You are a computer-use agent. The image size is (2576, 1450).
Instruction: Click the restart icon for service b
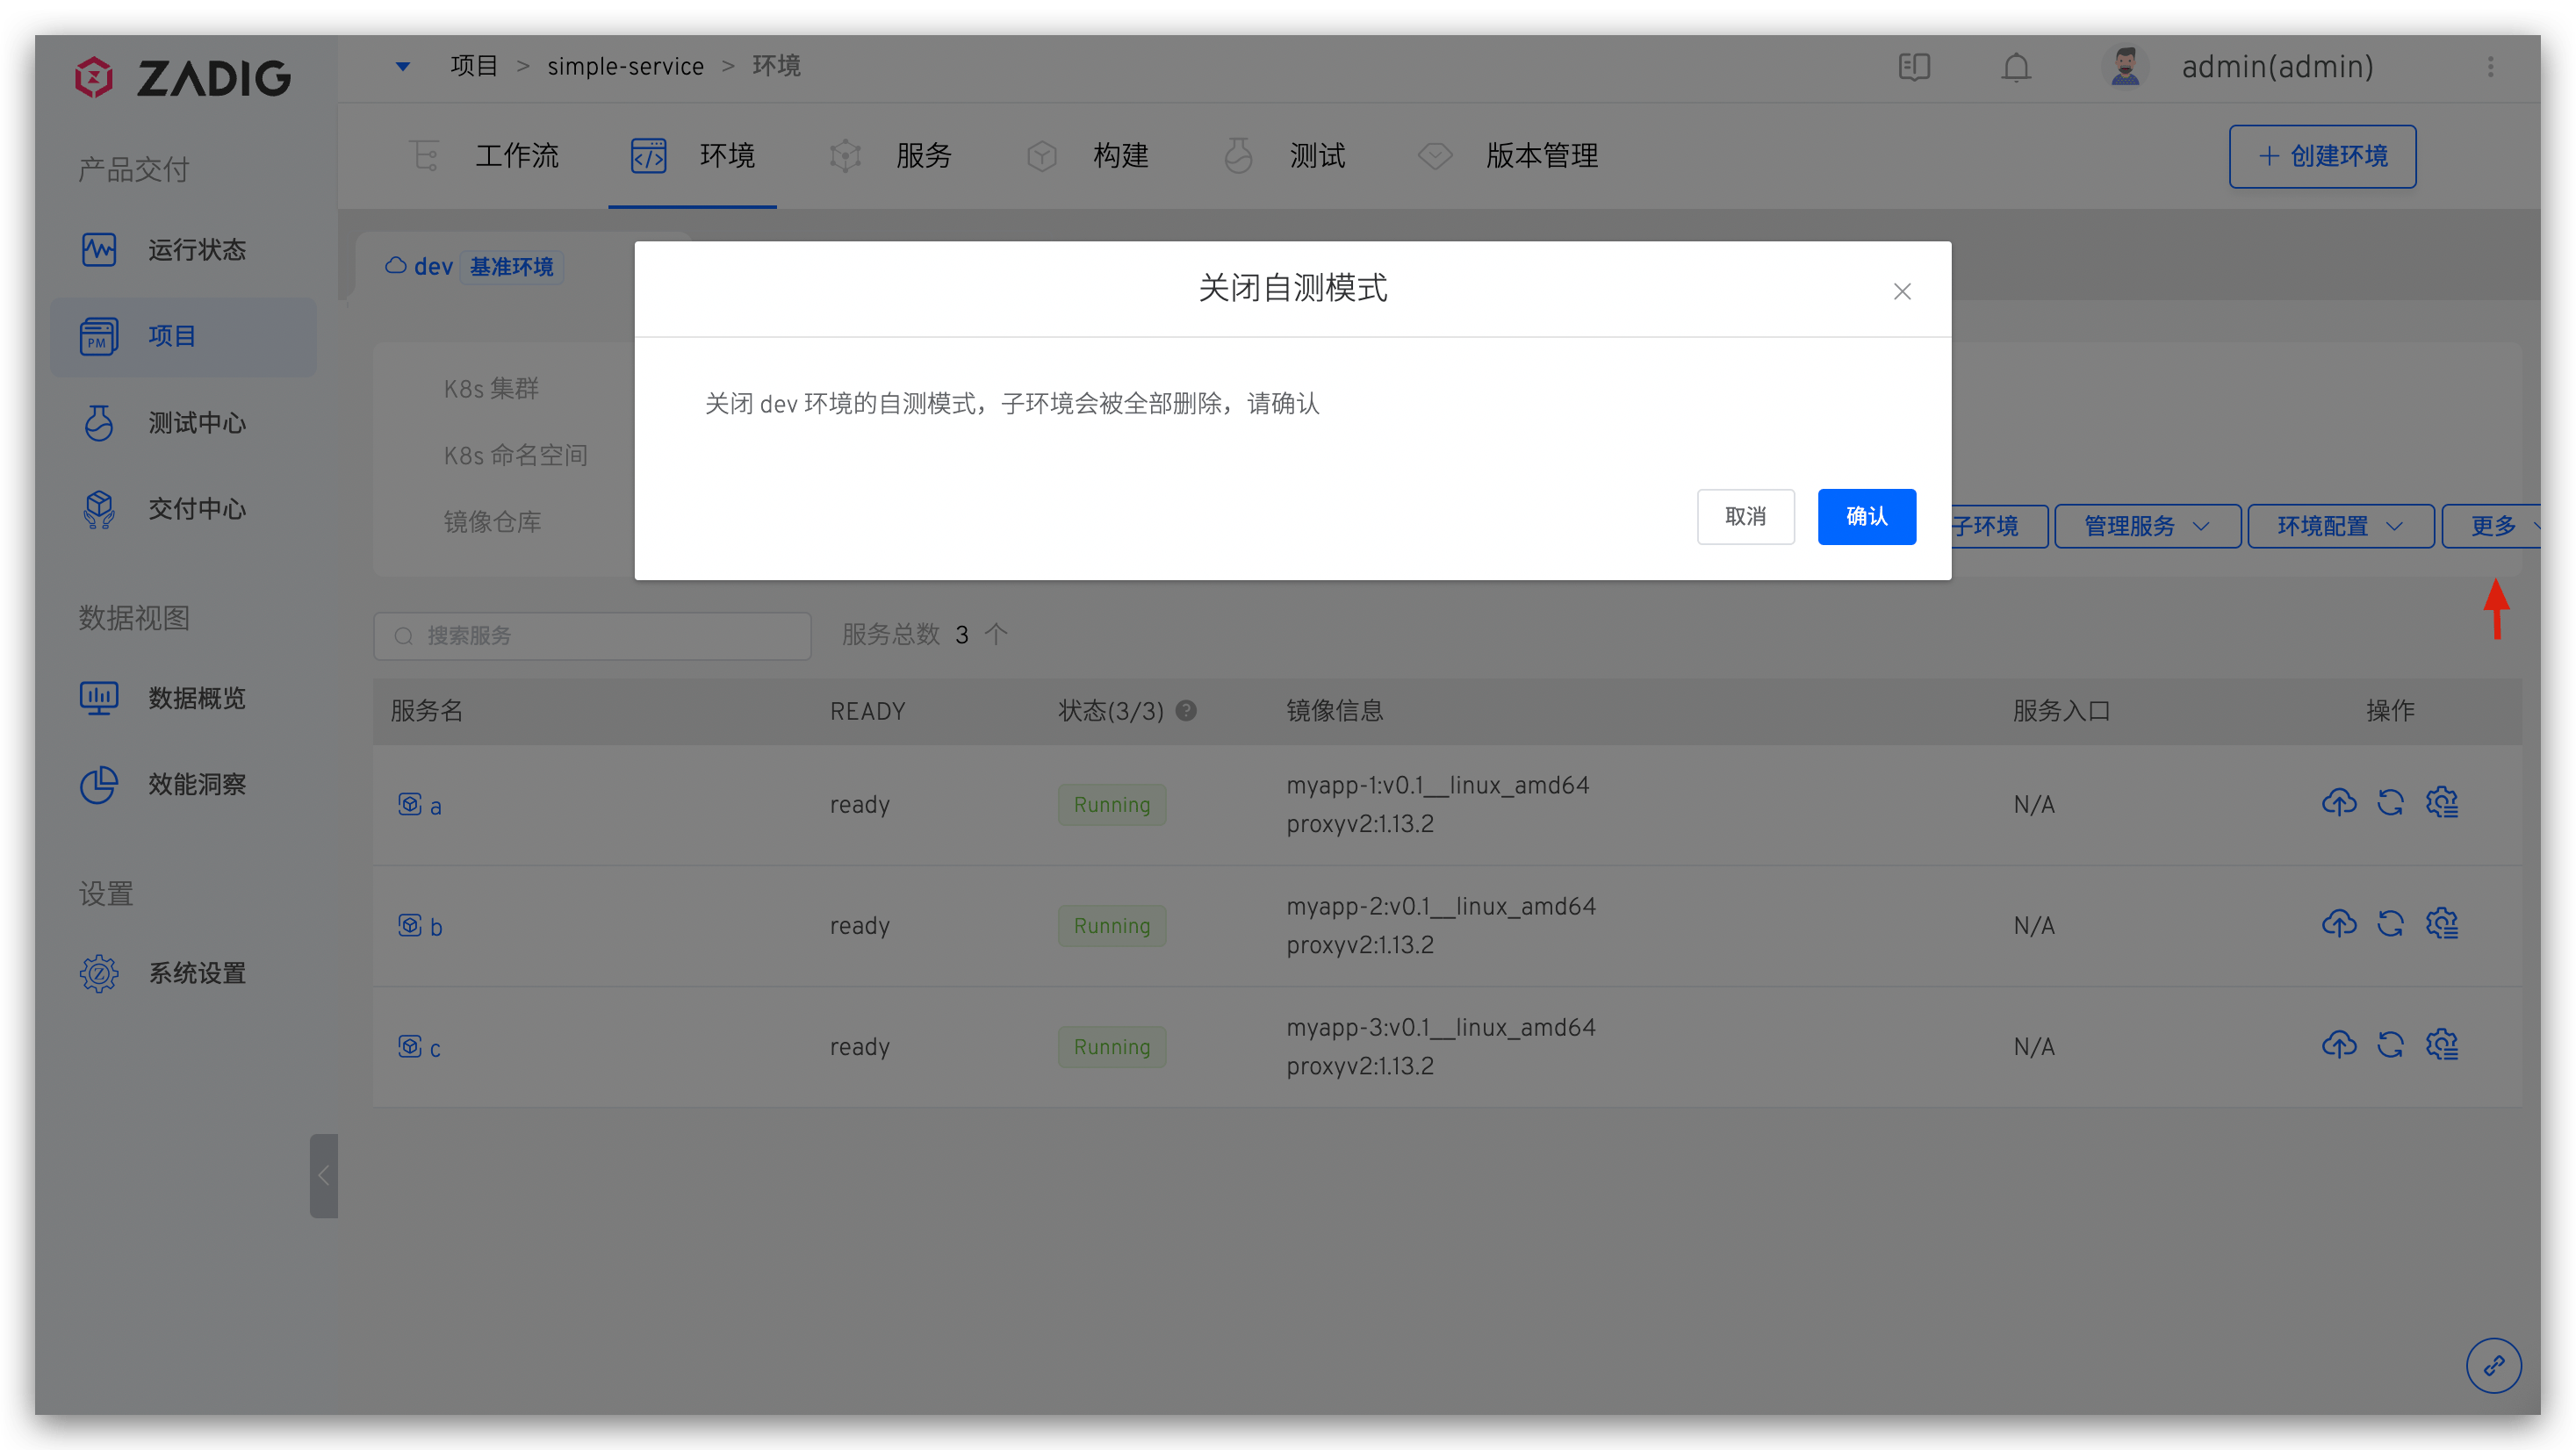pos(2391,924)
